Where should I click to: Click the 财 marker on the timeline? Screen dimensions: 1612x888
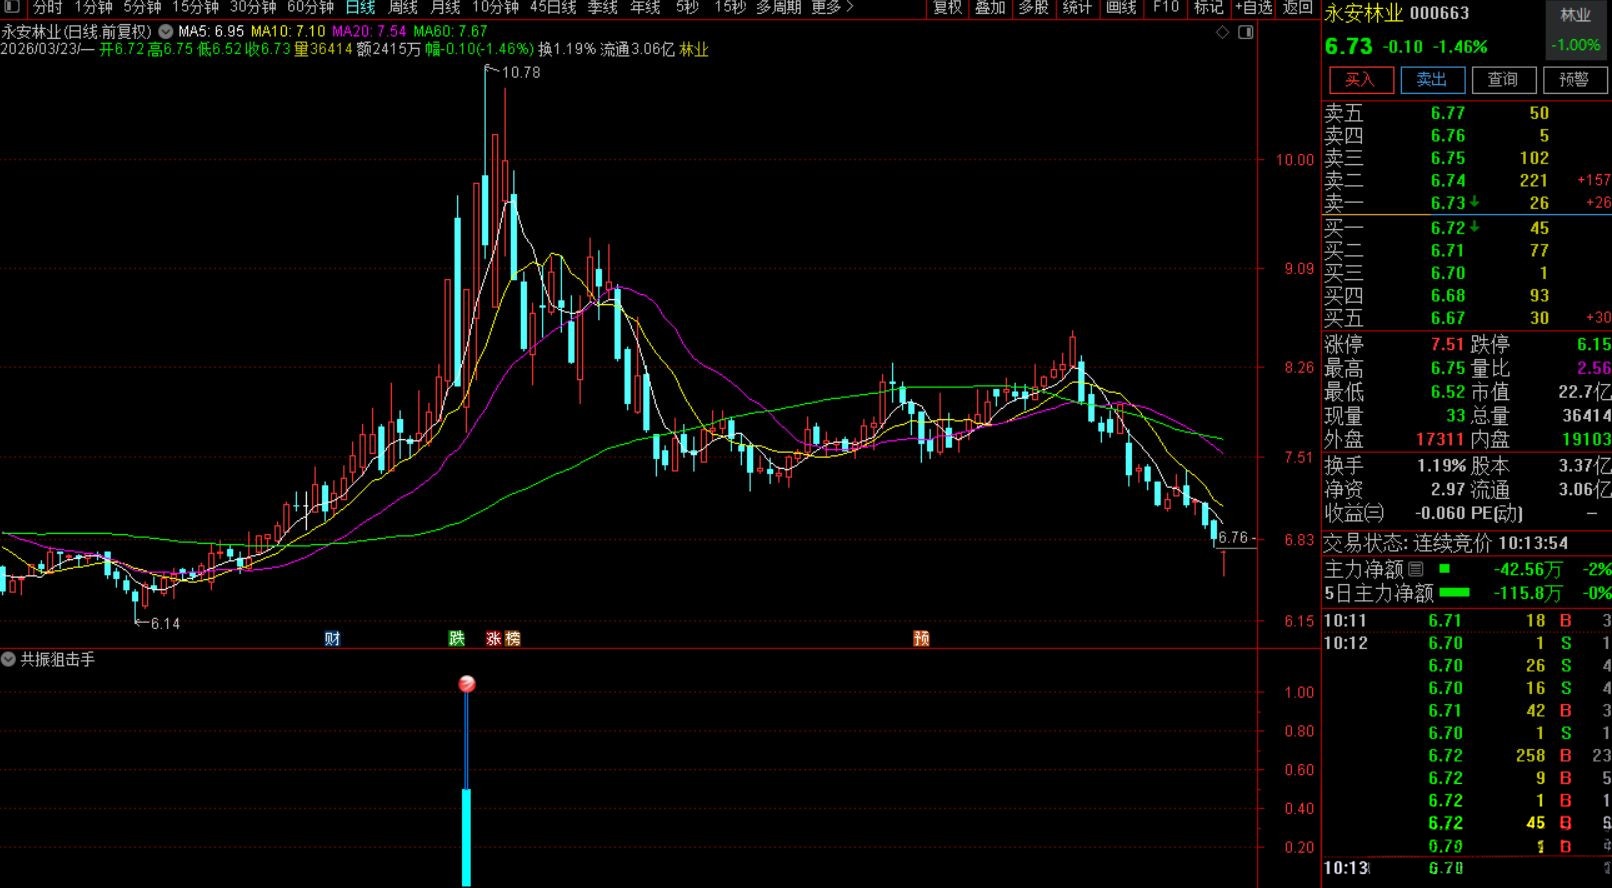(332, 638)
